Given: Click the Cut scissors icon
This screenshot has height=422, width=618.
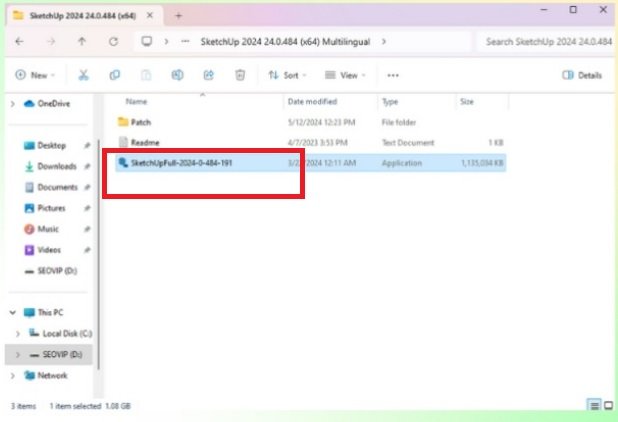Looking at the screenshot, I should 84,75.
